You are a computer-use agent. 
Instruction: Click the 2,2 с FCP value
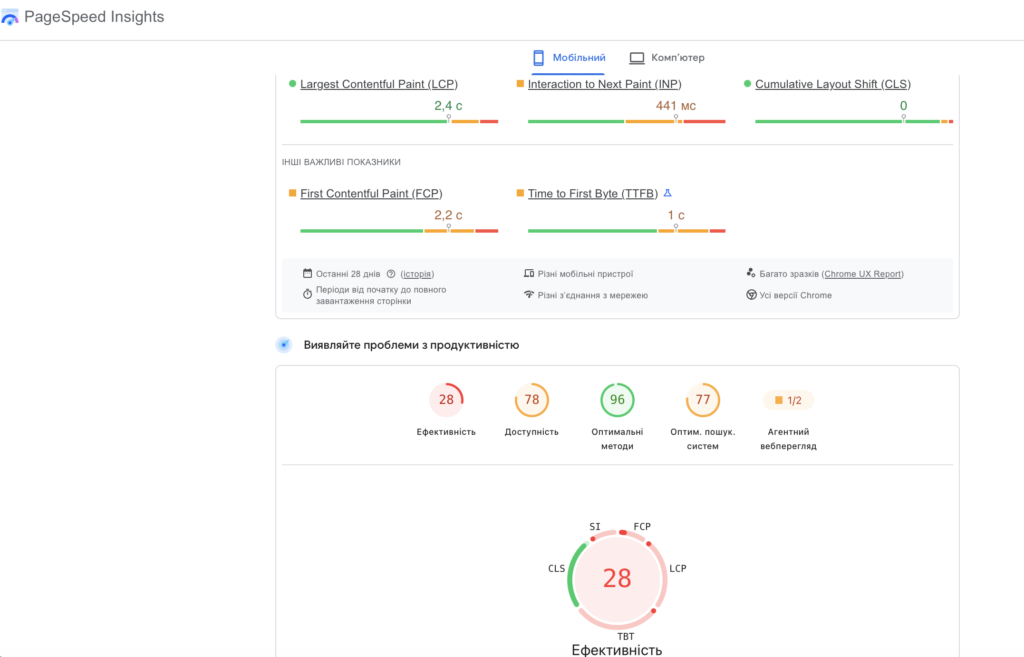click(x=448, y=215)
